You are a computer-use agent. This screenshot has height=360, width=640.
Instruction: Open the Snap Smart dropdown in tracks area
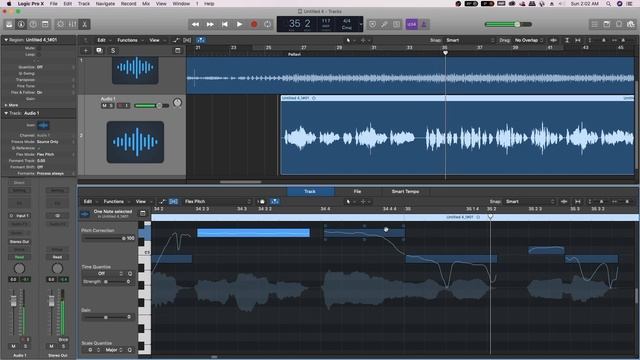click(x=470, y=40)
